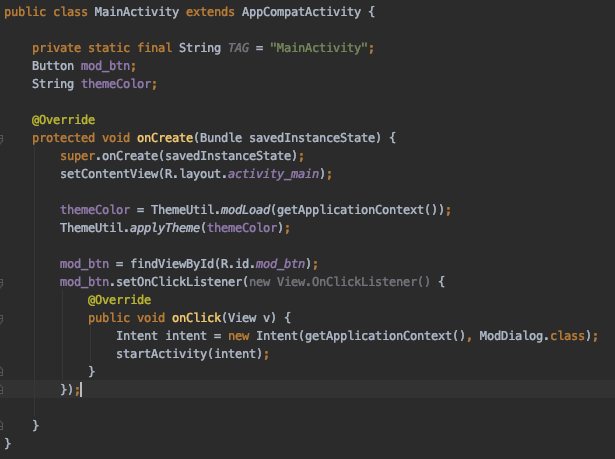Viewport: 615px width, 459px height.
Task: Click the ModDialog class reference
Action: (511, 336)
